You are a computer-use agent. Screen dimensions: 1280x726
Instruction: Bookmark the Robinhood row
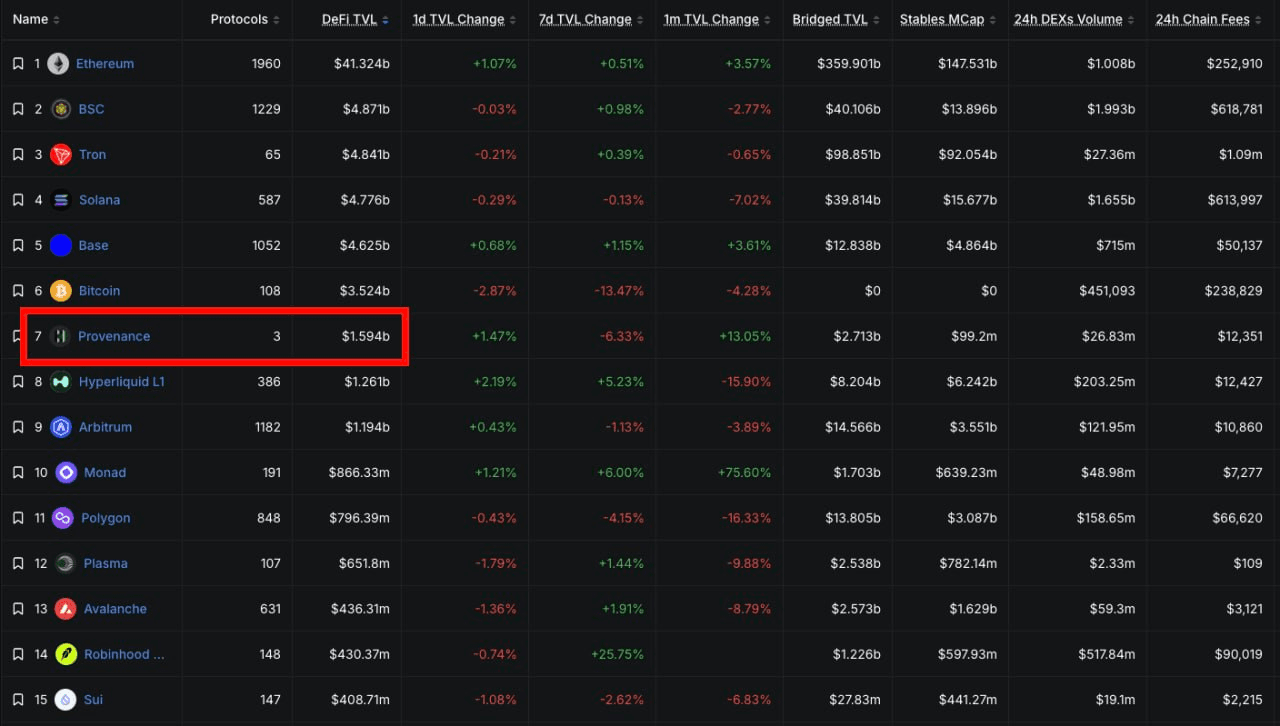[18, 655]
